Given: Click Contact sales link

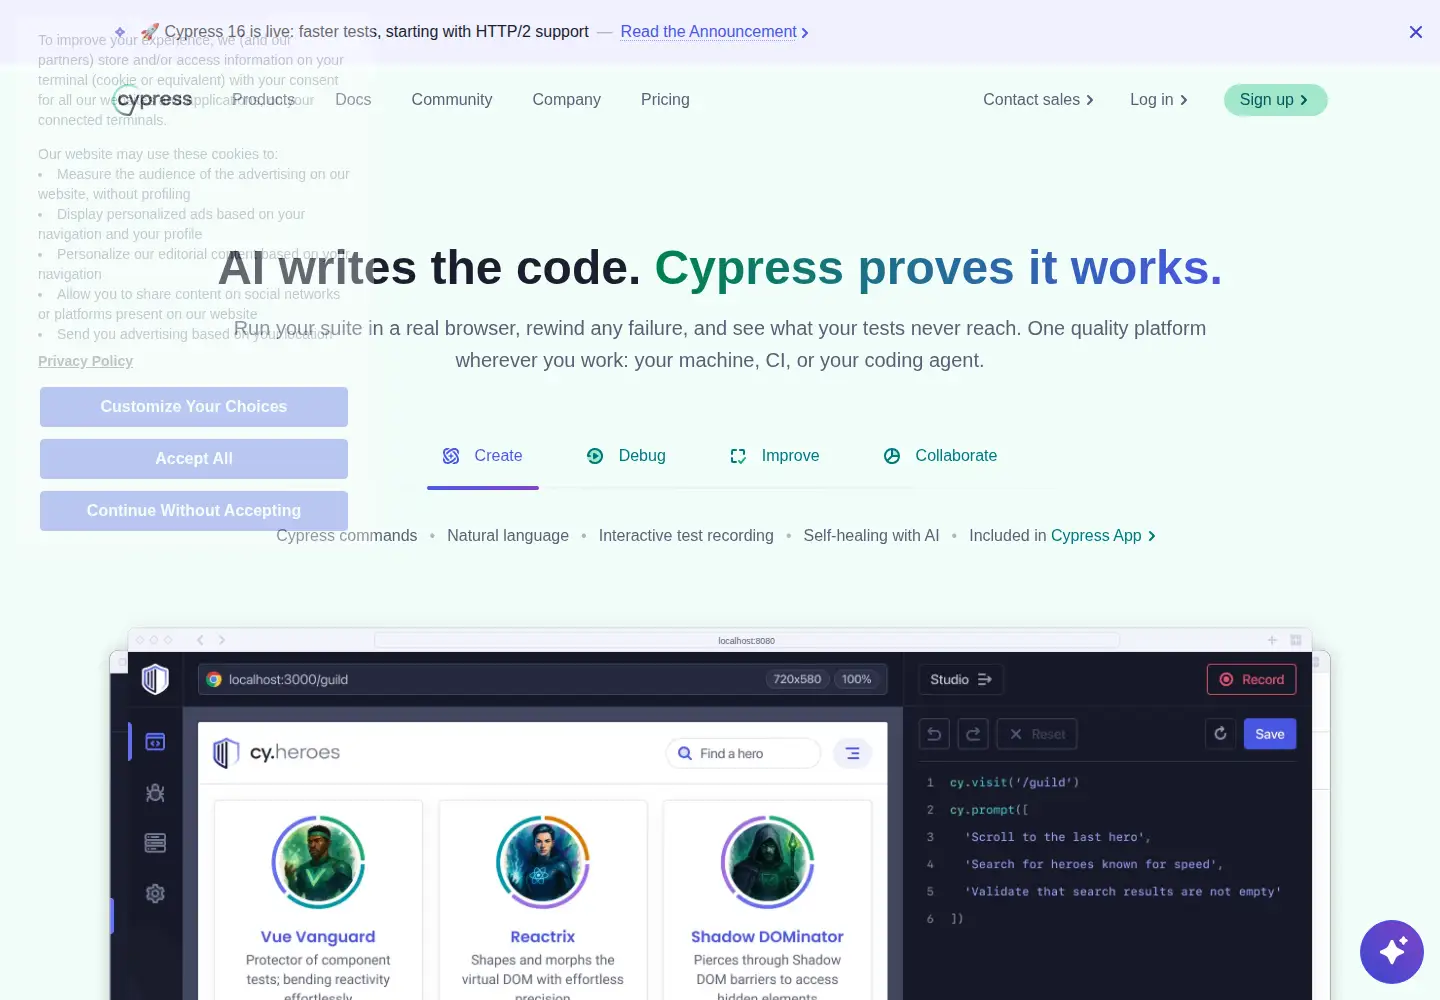Looking at the screenshot, I should click(x=1038, y=100).
